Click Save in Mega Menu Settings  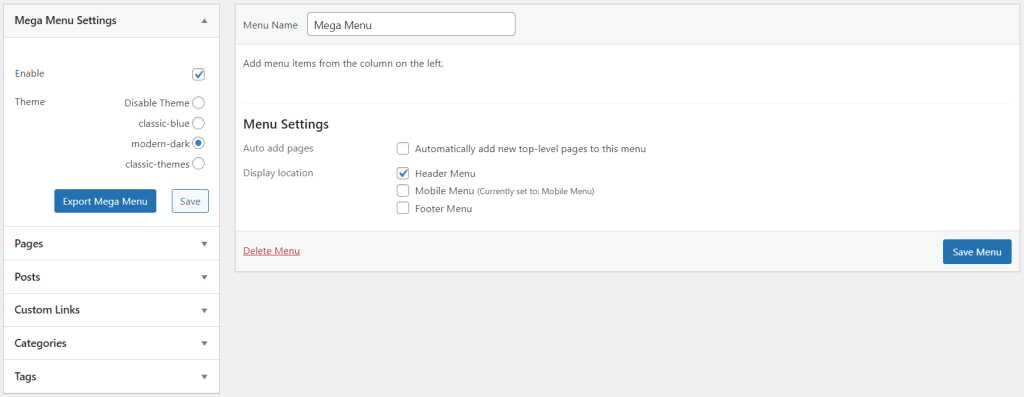point(190,201)
